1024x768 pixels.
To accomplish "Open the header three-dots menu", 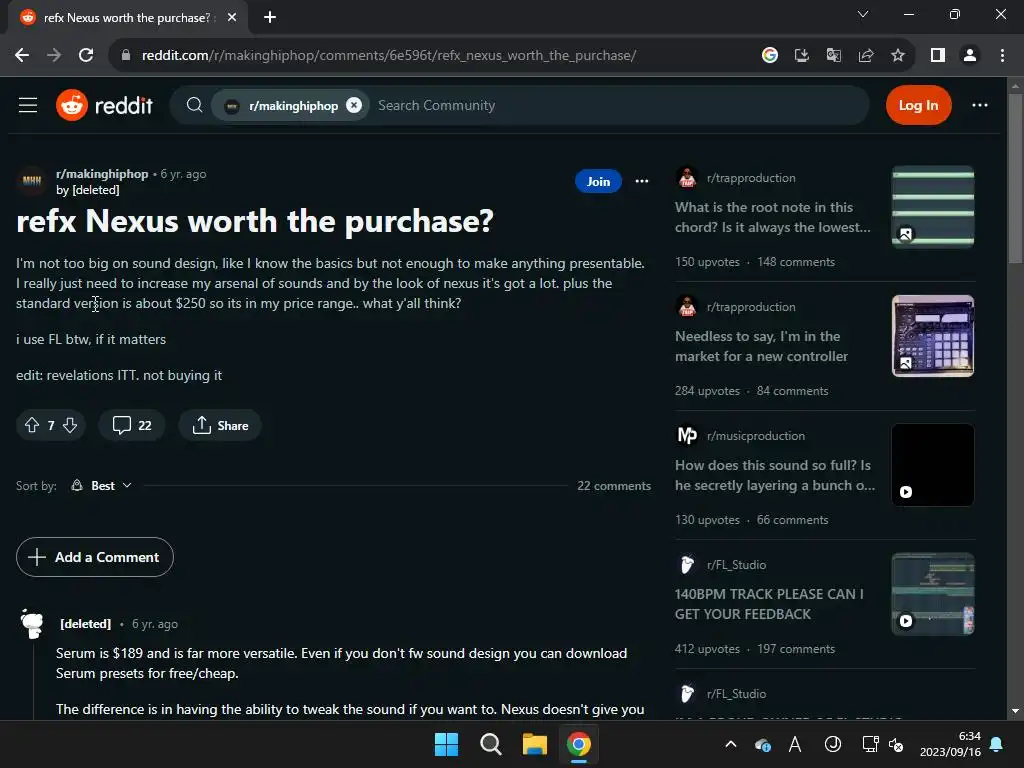I will (980, 105).
